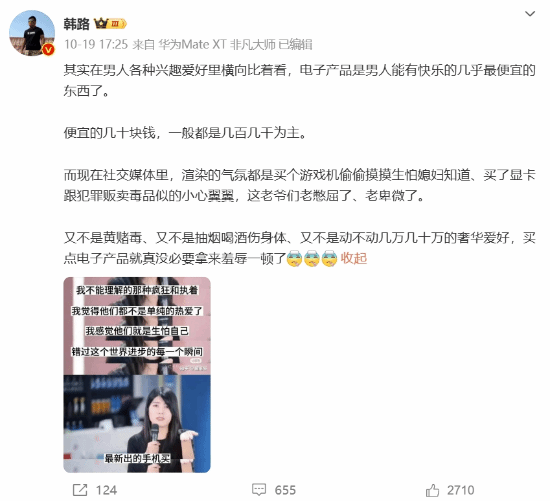Collapse post text via 收起

(x=354, y=258)
